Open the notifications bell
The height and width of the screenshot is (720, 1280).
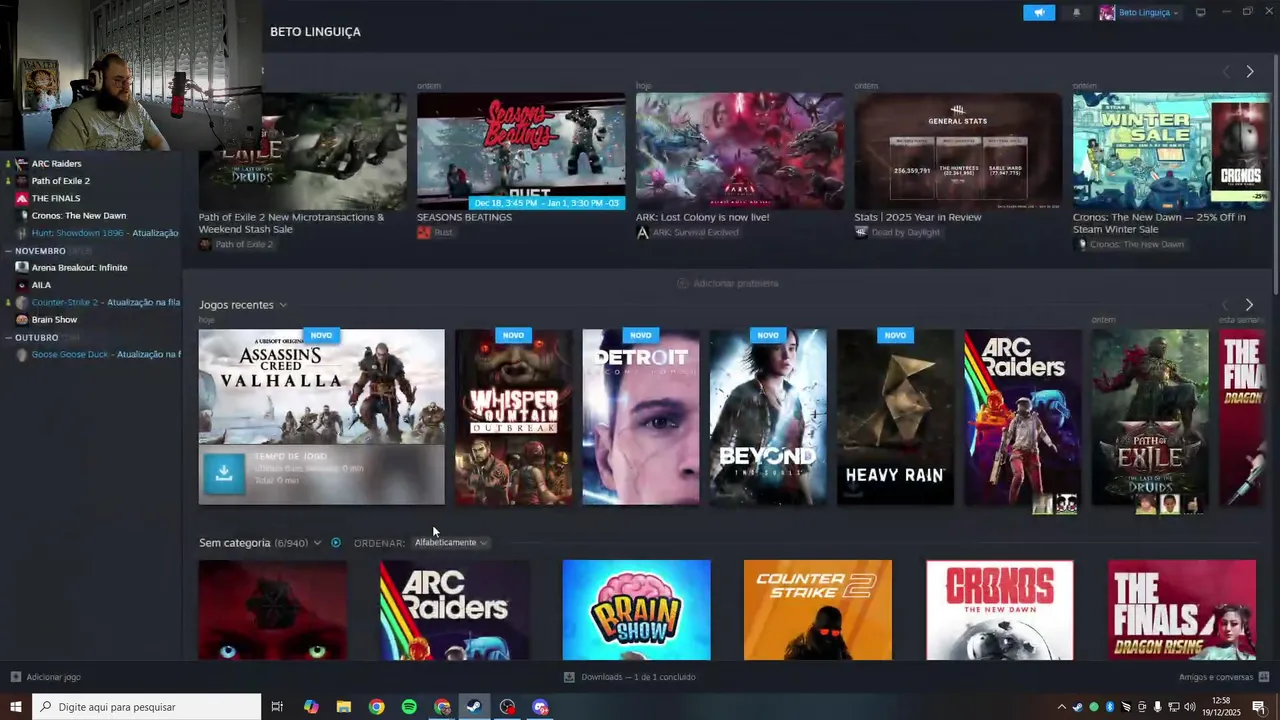1076,13
